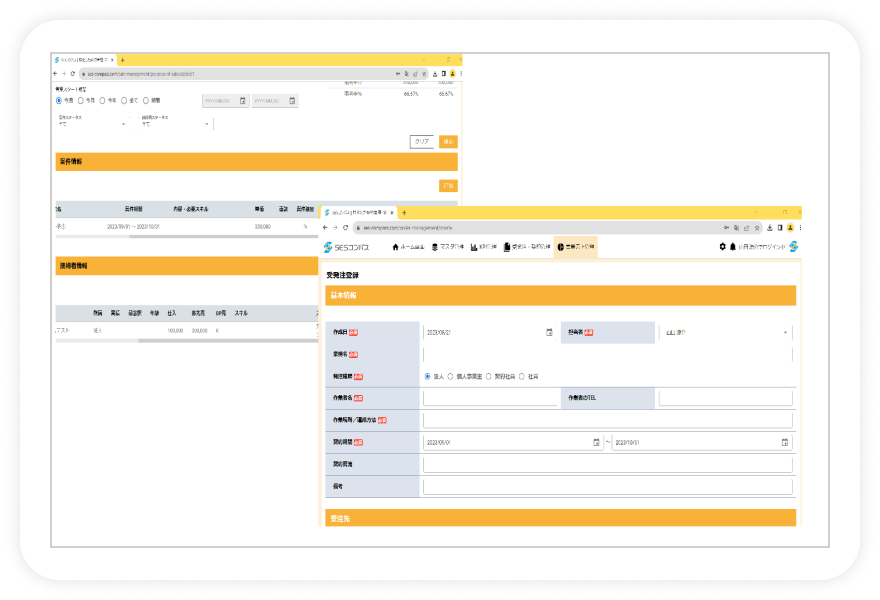Open the KPI管理 nav item
880x600 pixels.
(484, 247)
